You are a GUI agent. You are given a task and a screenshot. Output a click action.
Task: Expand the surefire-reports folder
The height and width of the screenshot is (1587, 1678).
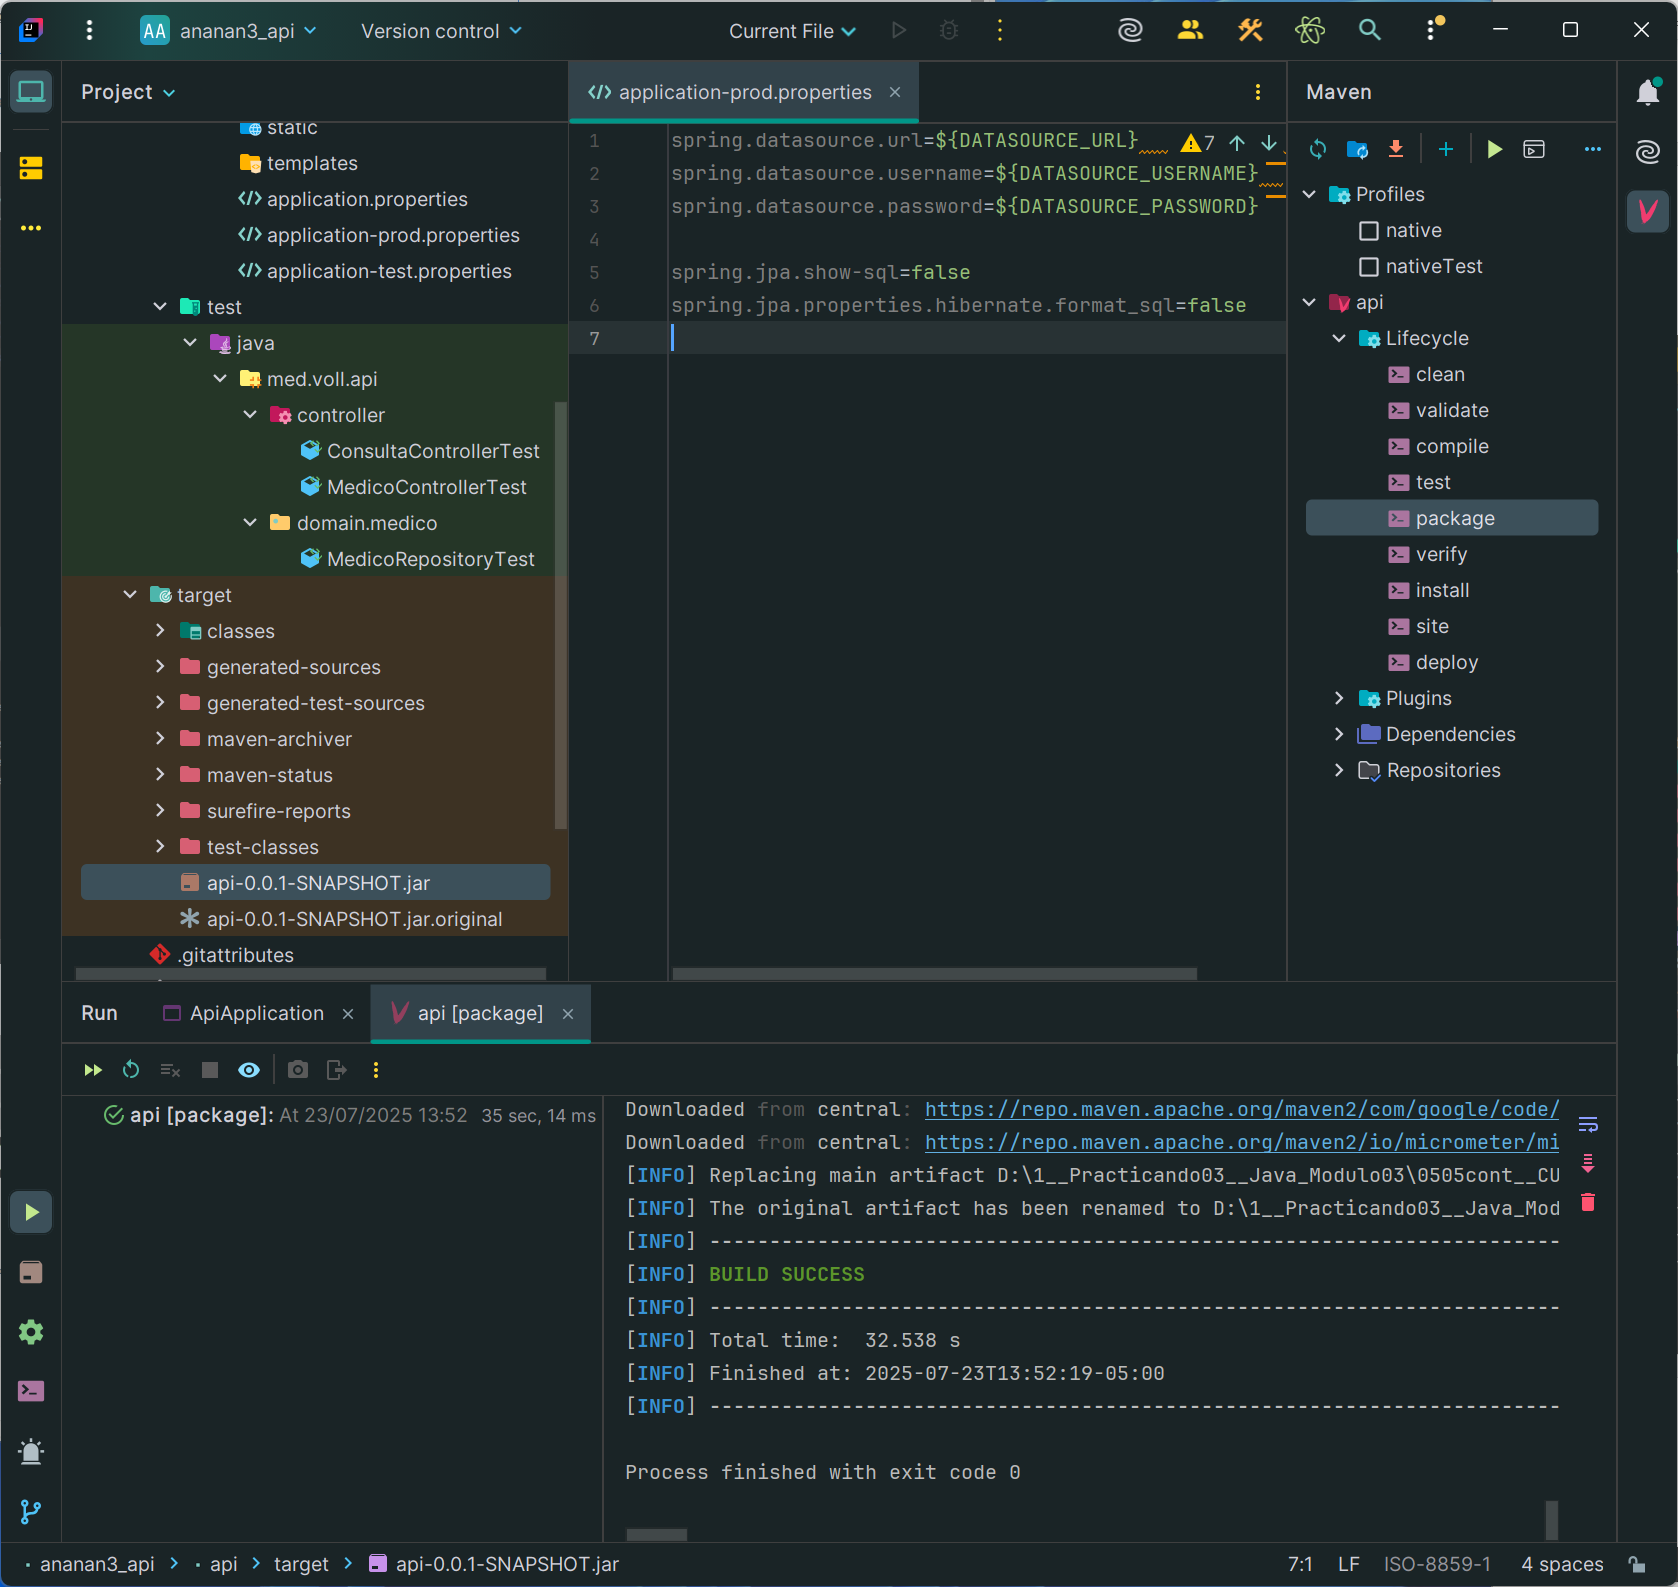(160, 811)
